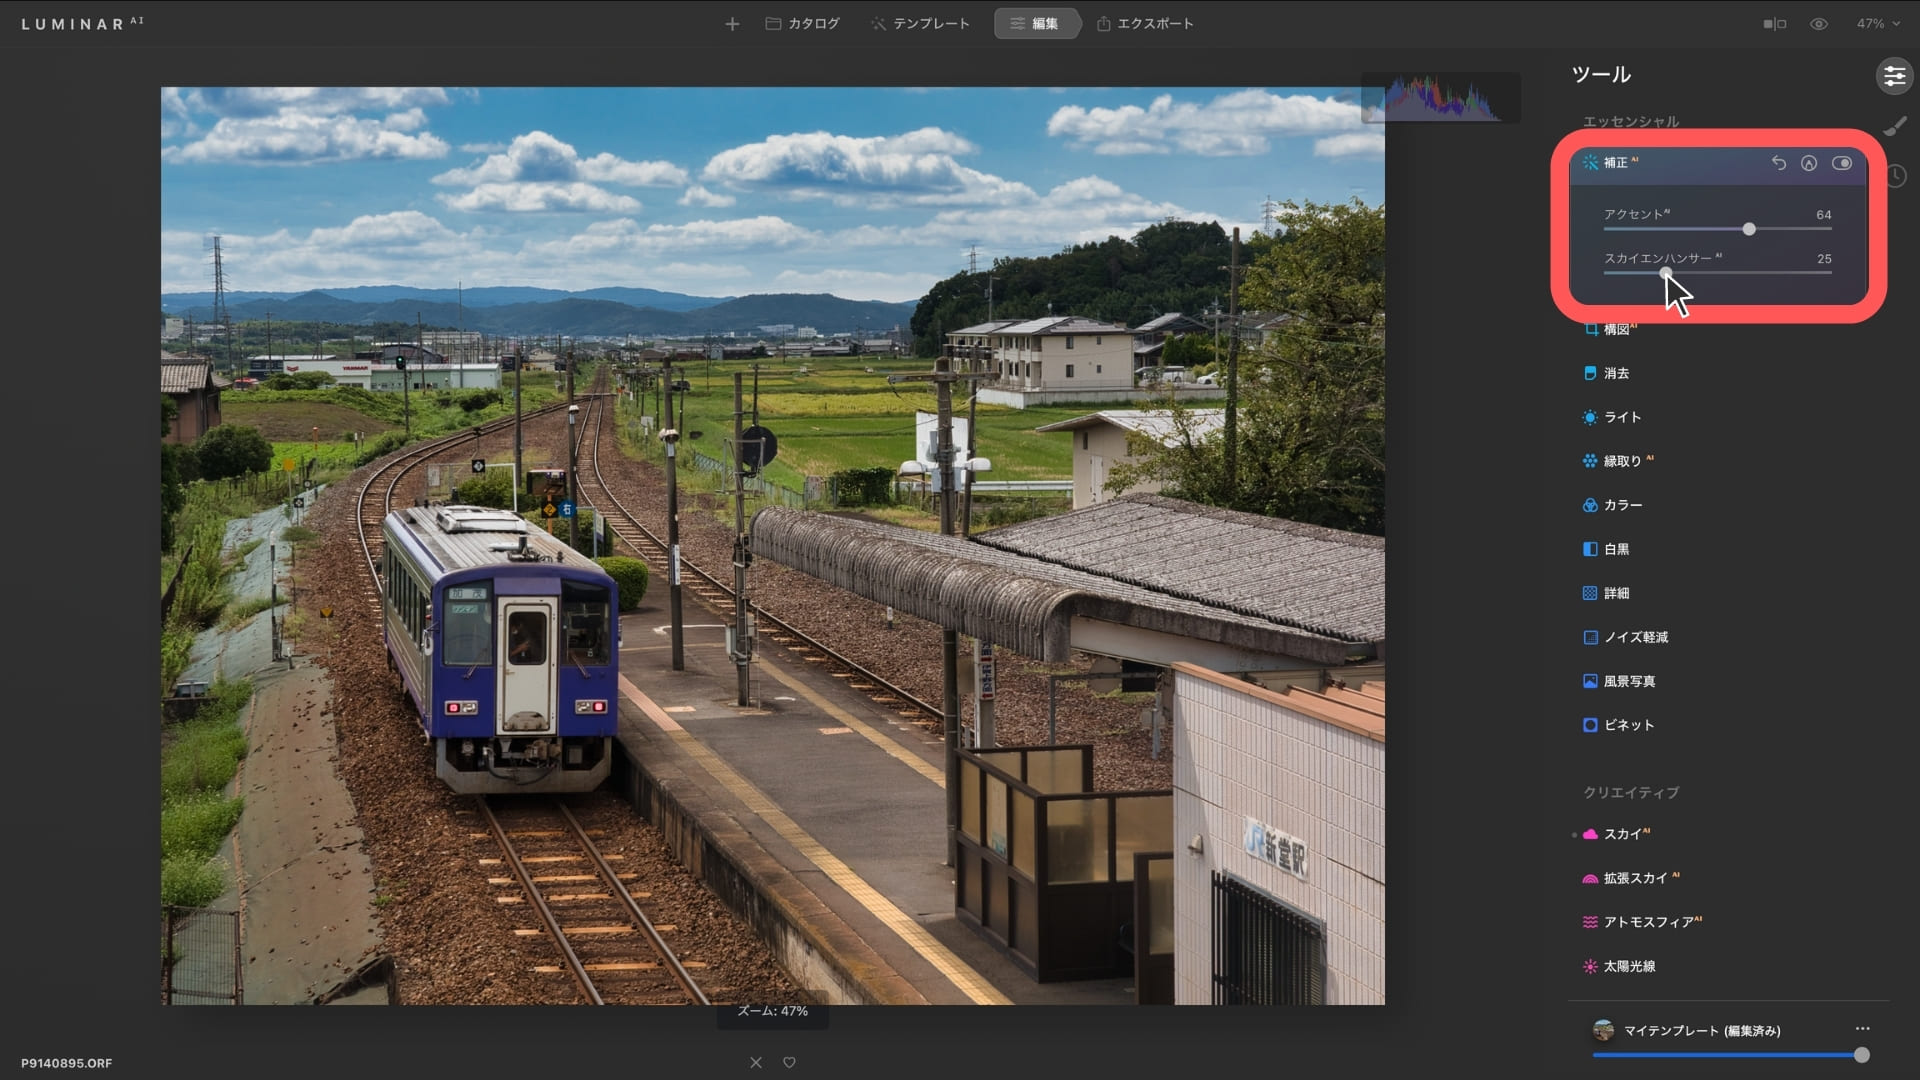
Task: Click the histogram thumbnail
Action: tap(1441, 98)
